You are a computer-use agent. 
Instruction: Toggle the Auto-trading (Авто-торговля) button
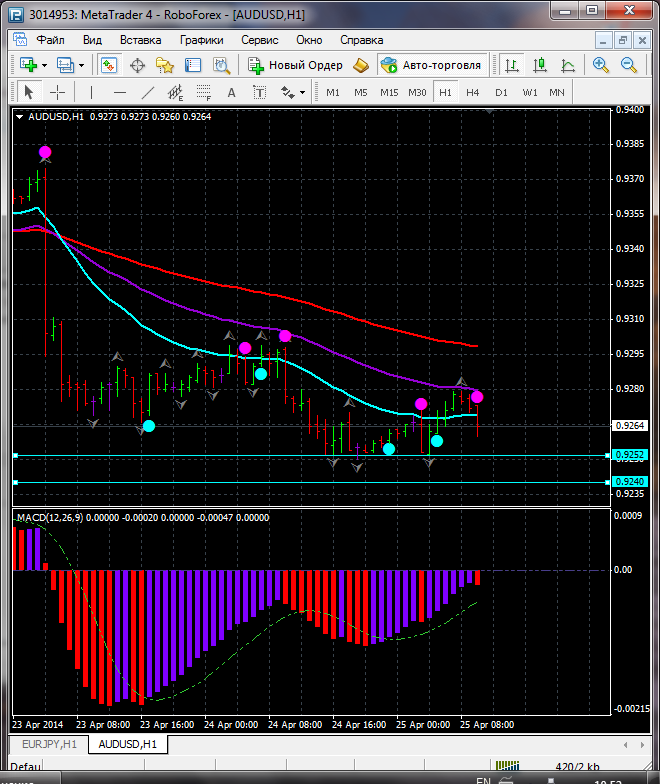click(430, 65)
